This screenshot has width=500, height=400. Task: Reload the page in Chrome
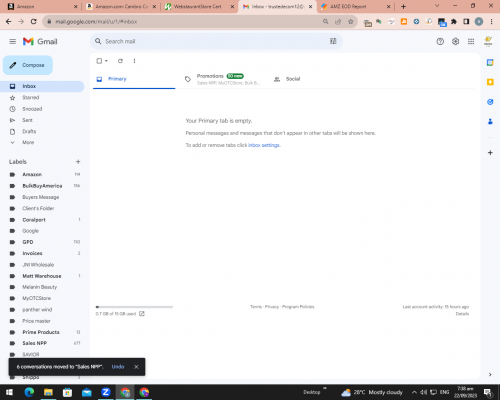(x=33, y=22)
